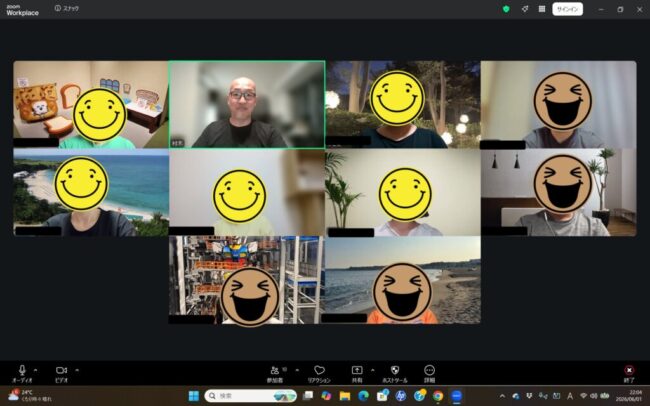The image size is (650, 406).
Task: Open the more options ellipsis menu
Action: pos(429,374)
